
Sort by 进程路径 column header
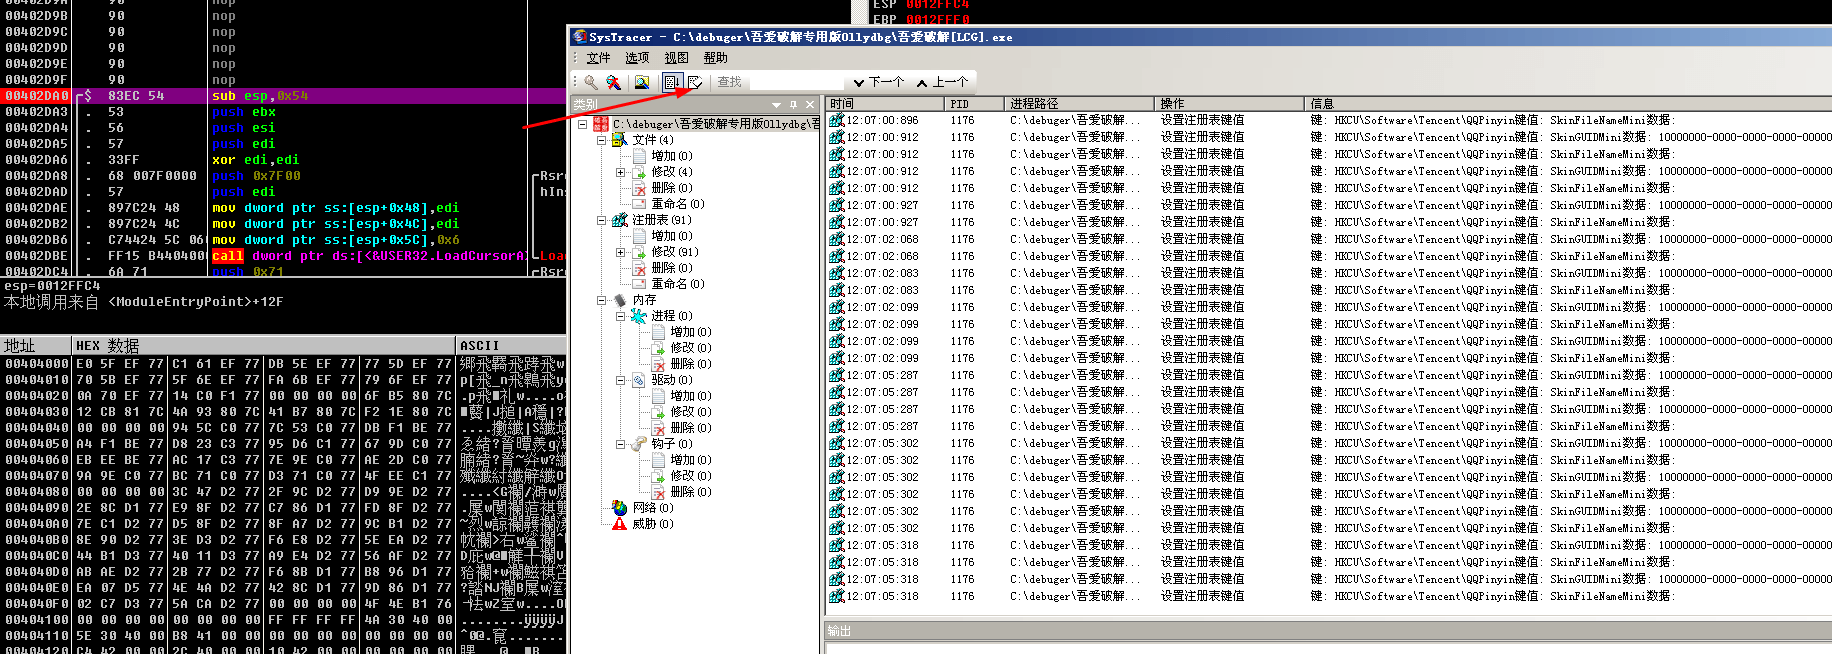tap(1079, 104)
